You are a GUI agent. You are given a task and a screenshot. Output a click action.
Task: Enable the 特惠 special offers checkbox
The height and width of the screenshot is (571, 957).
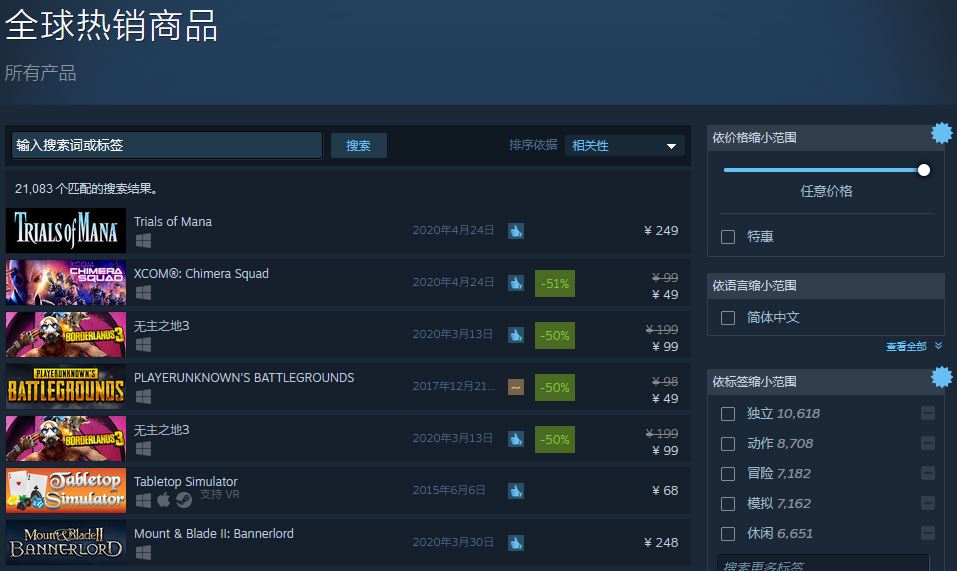[x=728, y=237]
